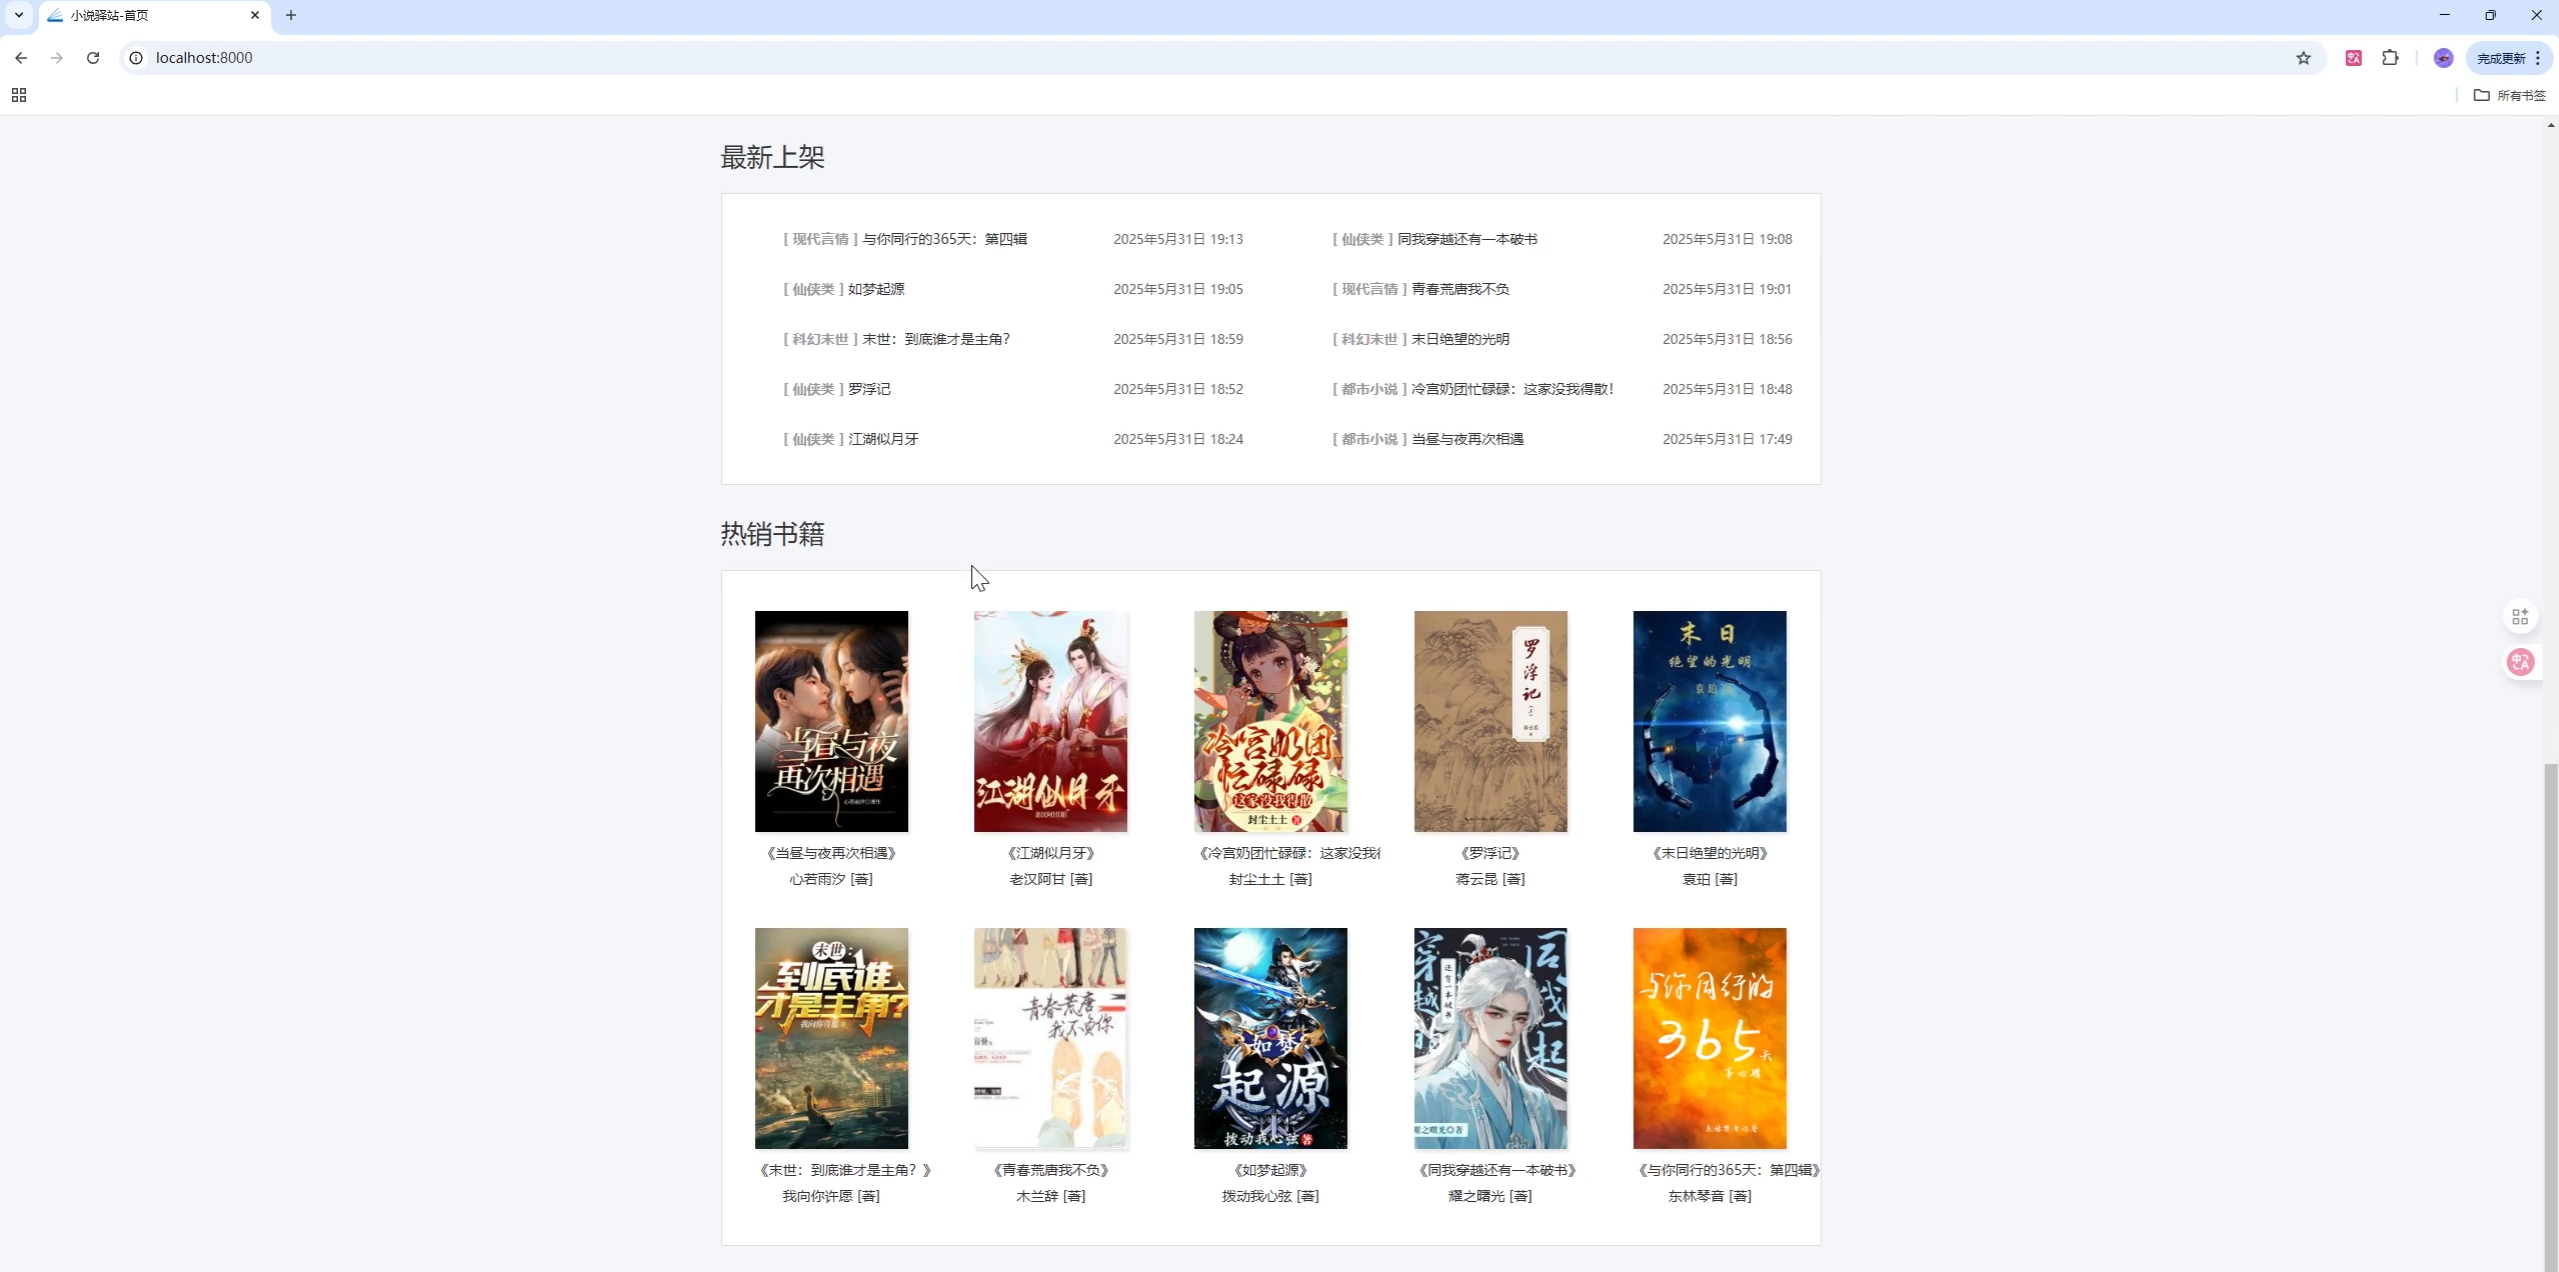Image resolution: width=2559 pixels, height=1272 pixels.
Task: Click the scrollbar up arrow
Action: point(2550,125)
